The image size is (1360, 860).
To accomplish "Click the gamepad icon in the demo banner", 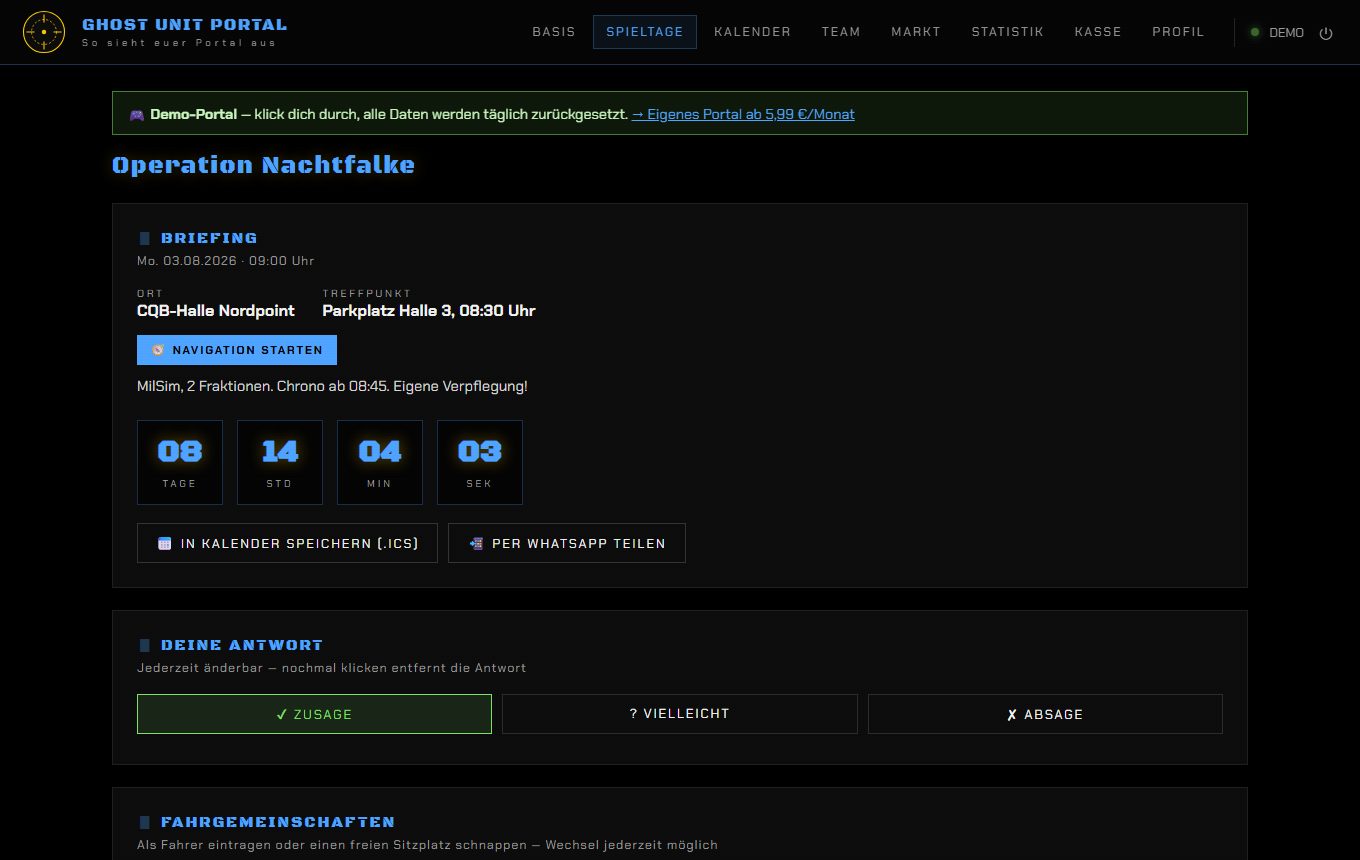I will [137, 115].
